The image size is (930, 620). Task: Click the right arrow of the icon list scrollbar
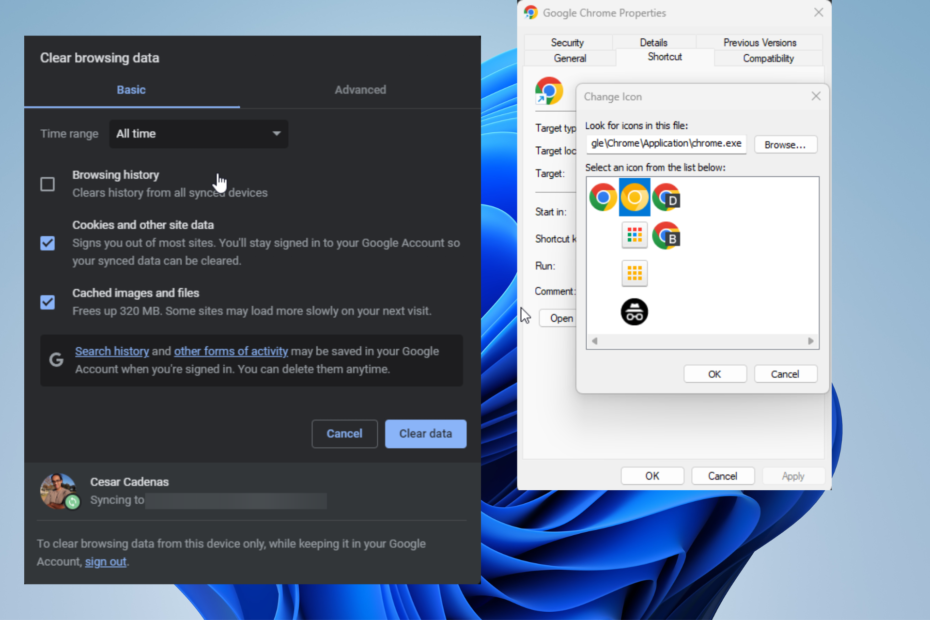(812, 341)
